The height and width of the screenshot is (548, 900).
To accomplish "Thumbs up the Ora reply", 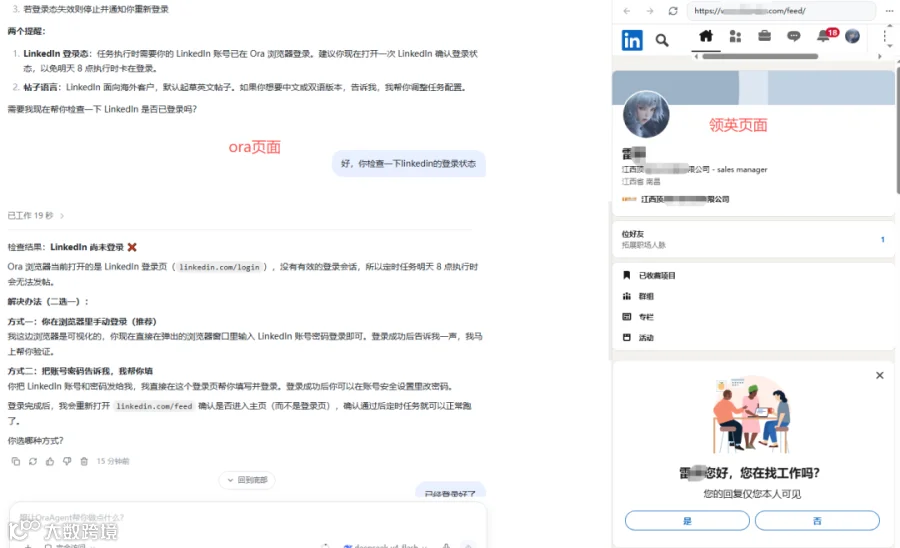I will point(50,461).
